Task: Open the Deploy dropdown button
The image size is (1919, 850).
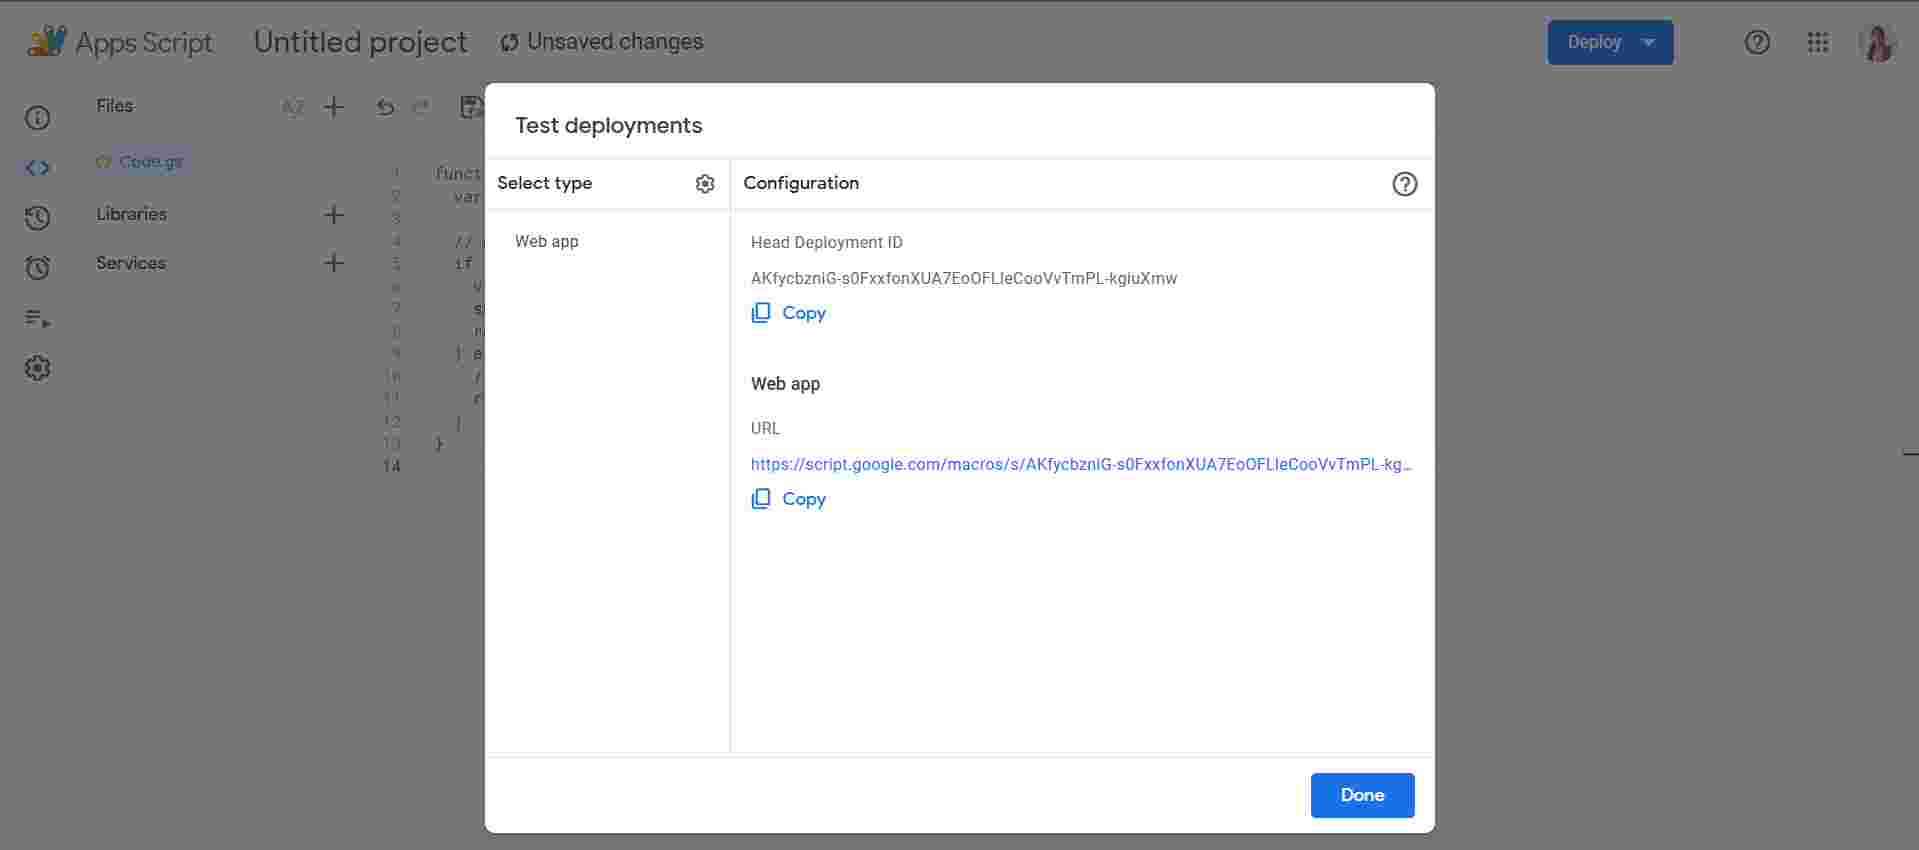Action: [1610, 42]
